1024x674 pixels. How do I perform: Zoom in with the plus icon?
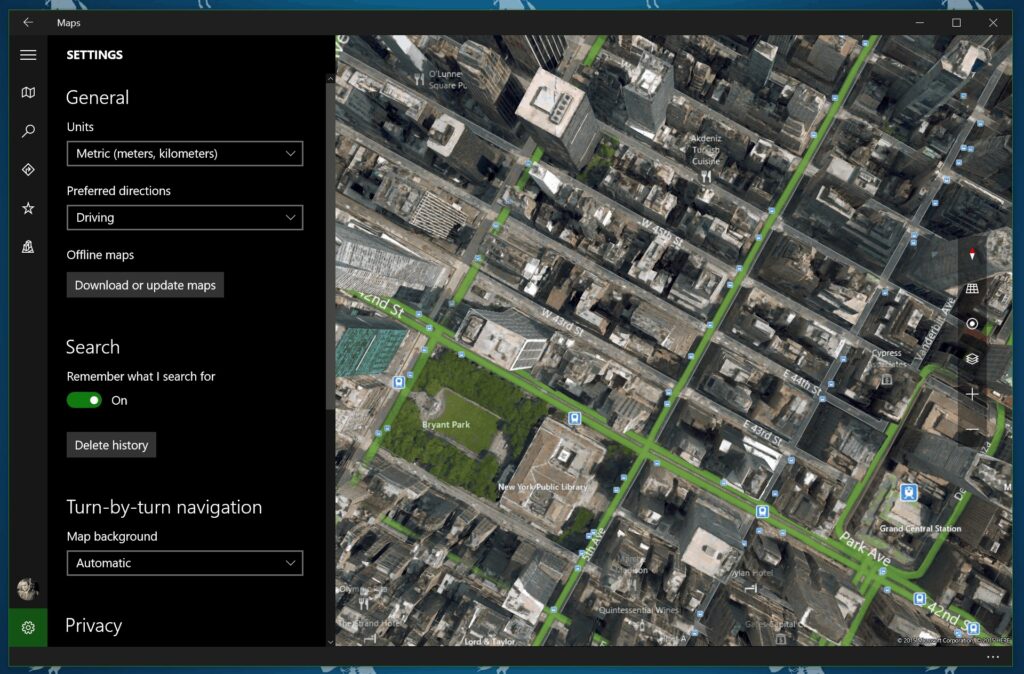pos(972,394)
